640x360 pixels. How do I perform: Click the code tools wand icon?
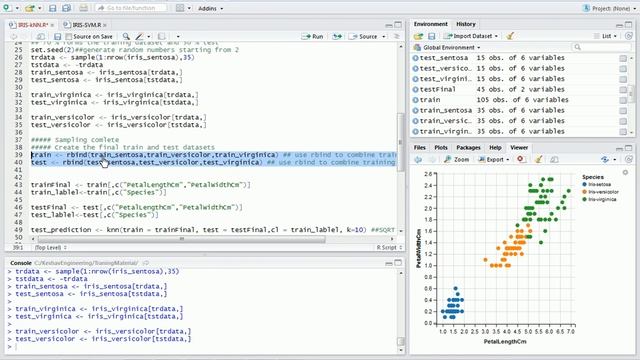coord(140,36)
